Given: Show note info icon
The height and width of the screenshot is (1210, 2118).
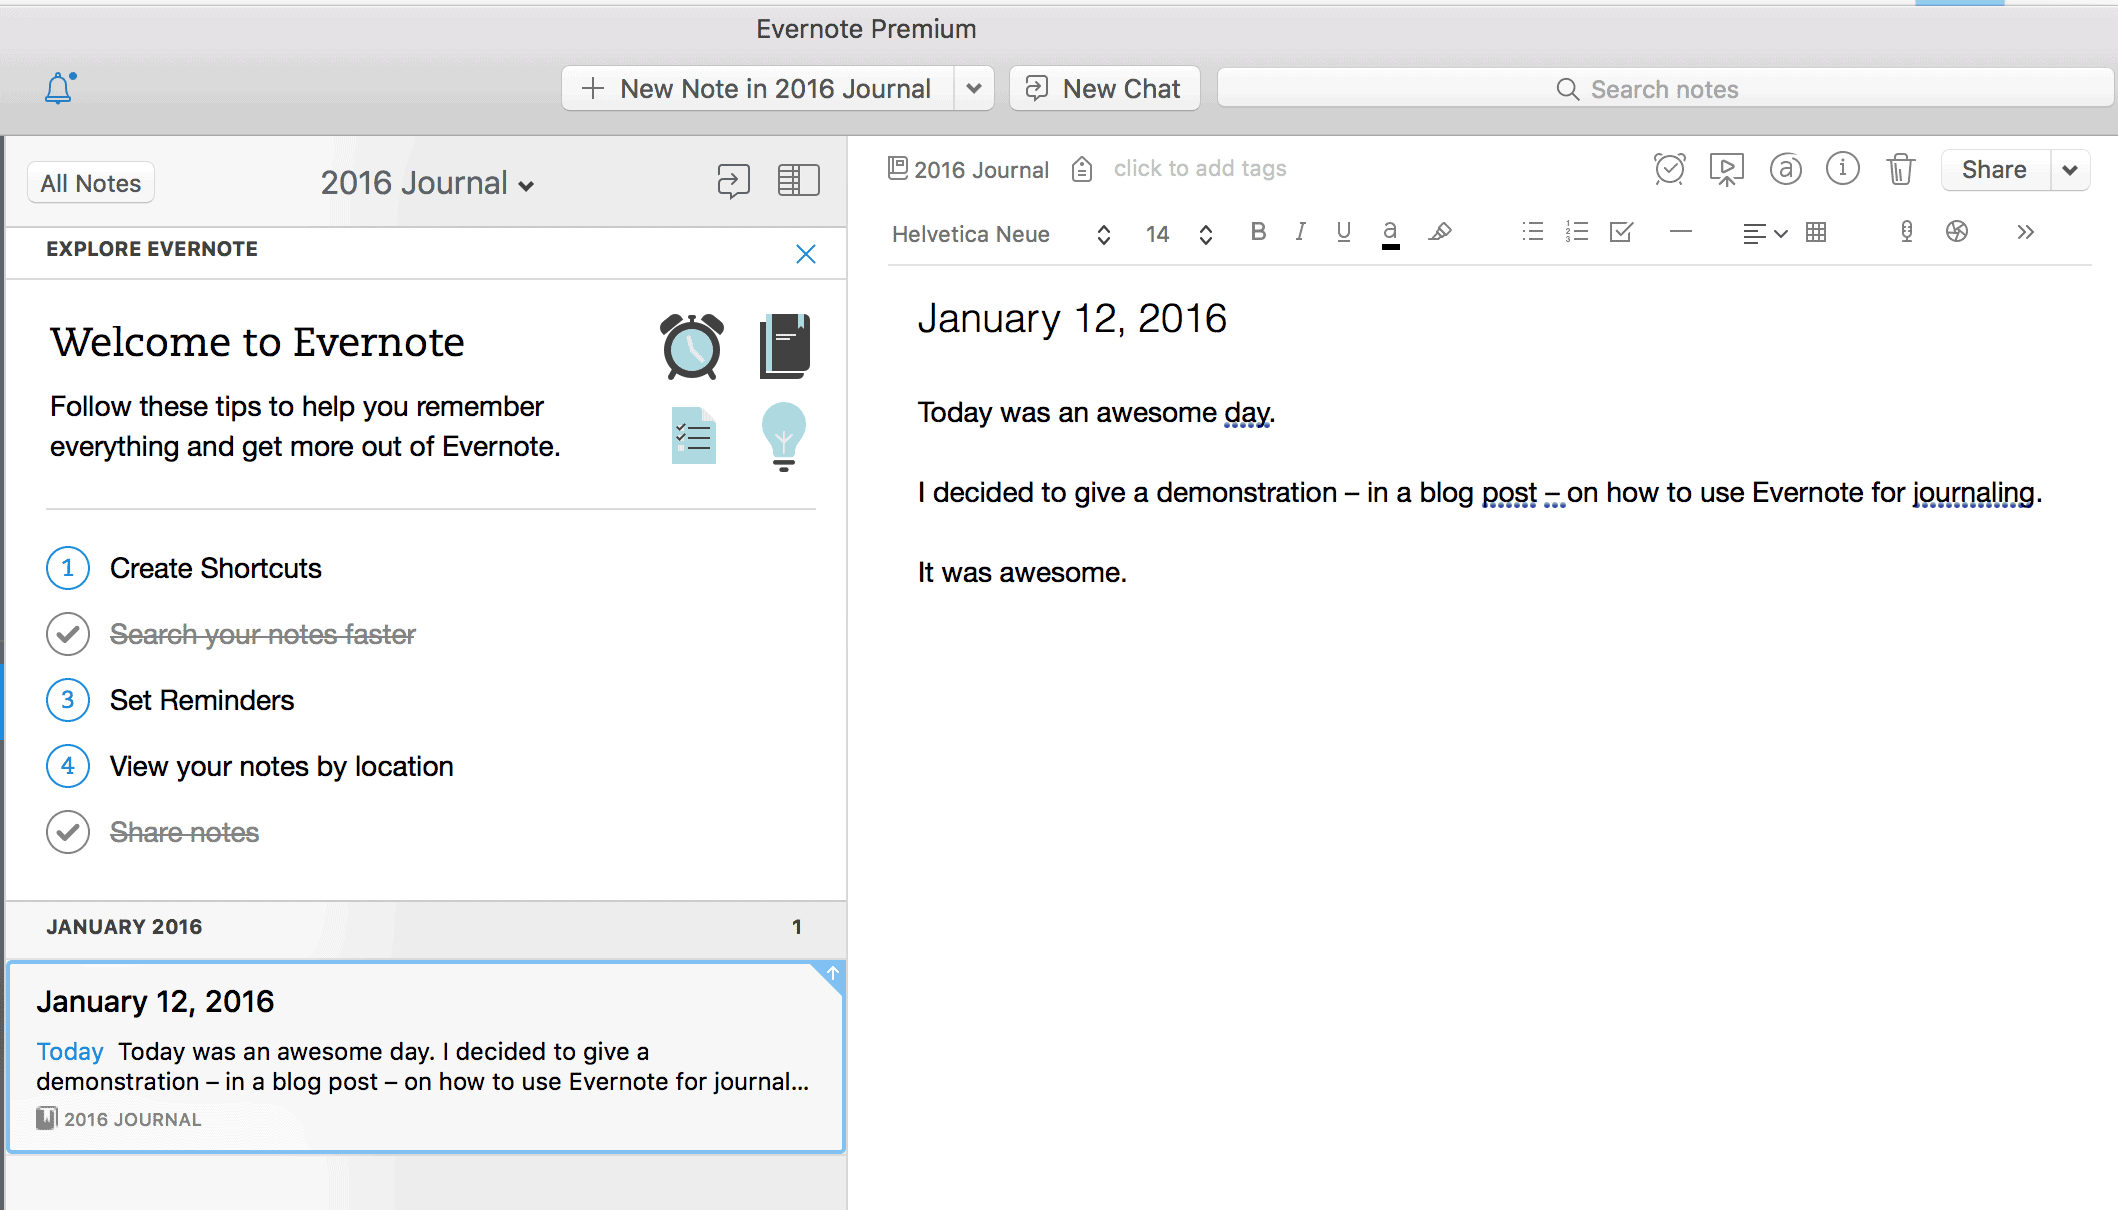Looking at the screenshot, I should click(1843, 168).
